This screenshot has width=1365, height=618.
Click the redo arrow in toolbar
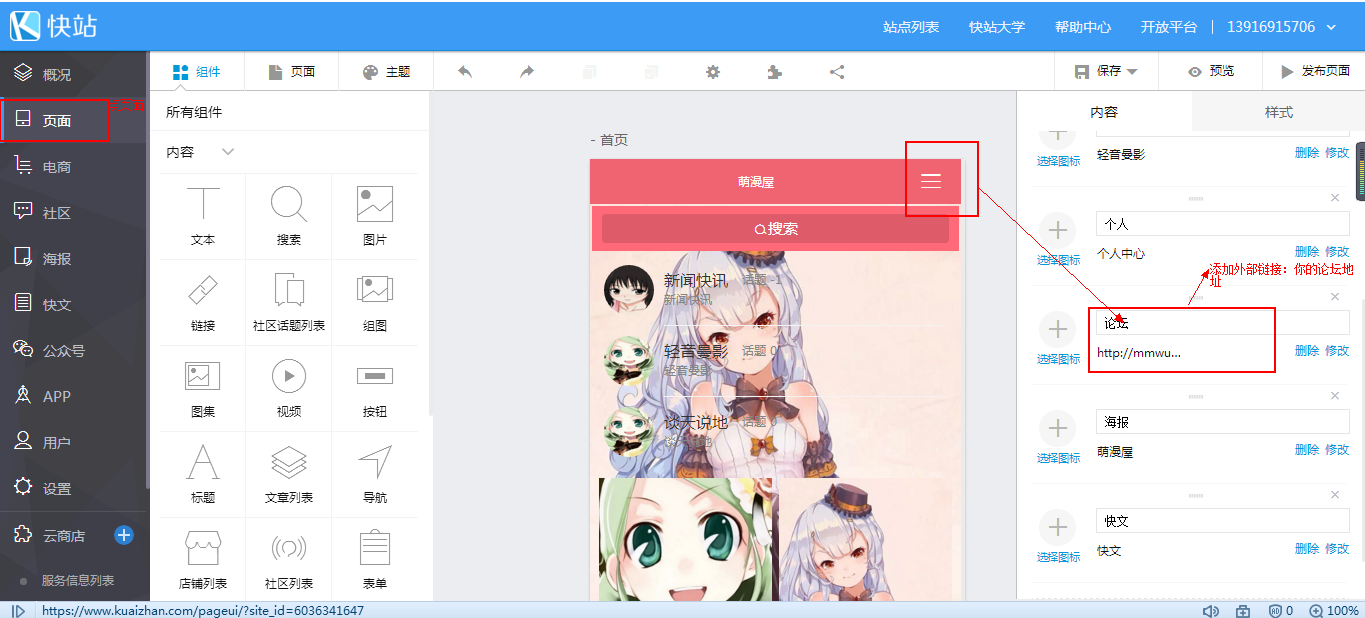527,72
